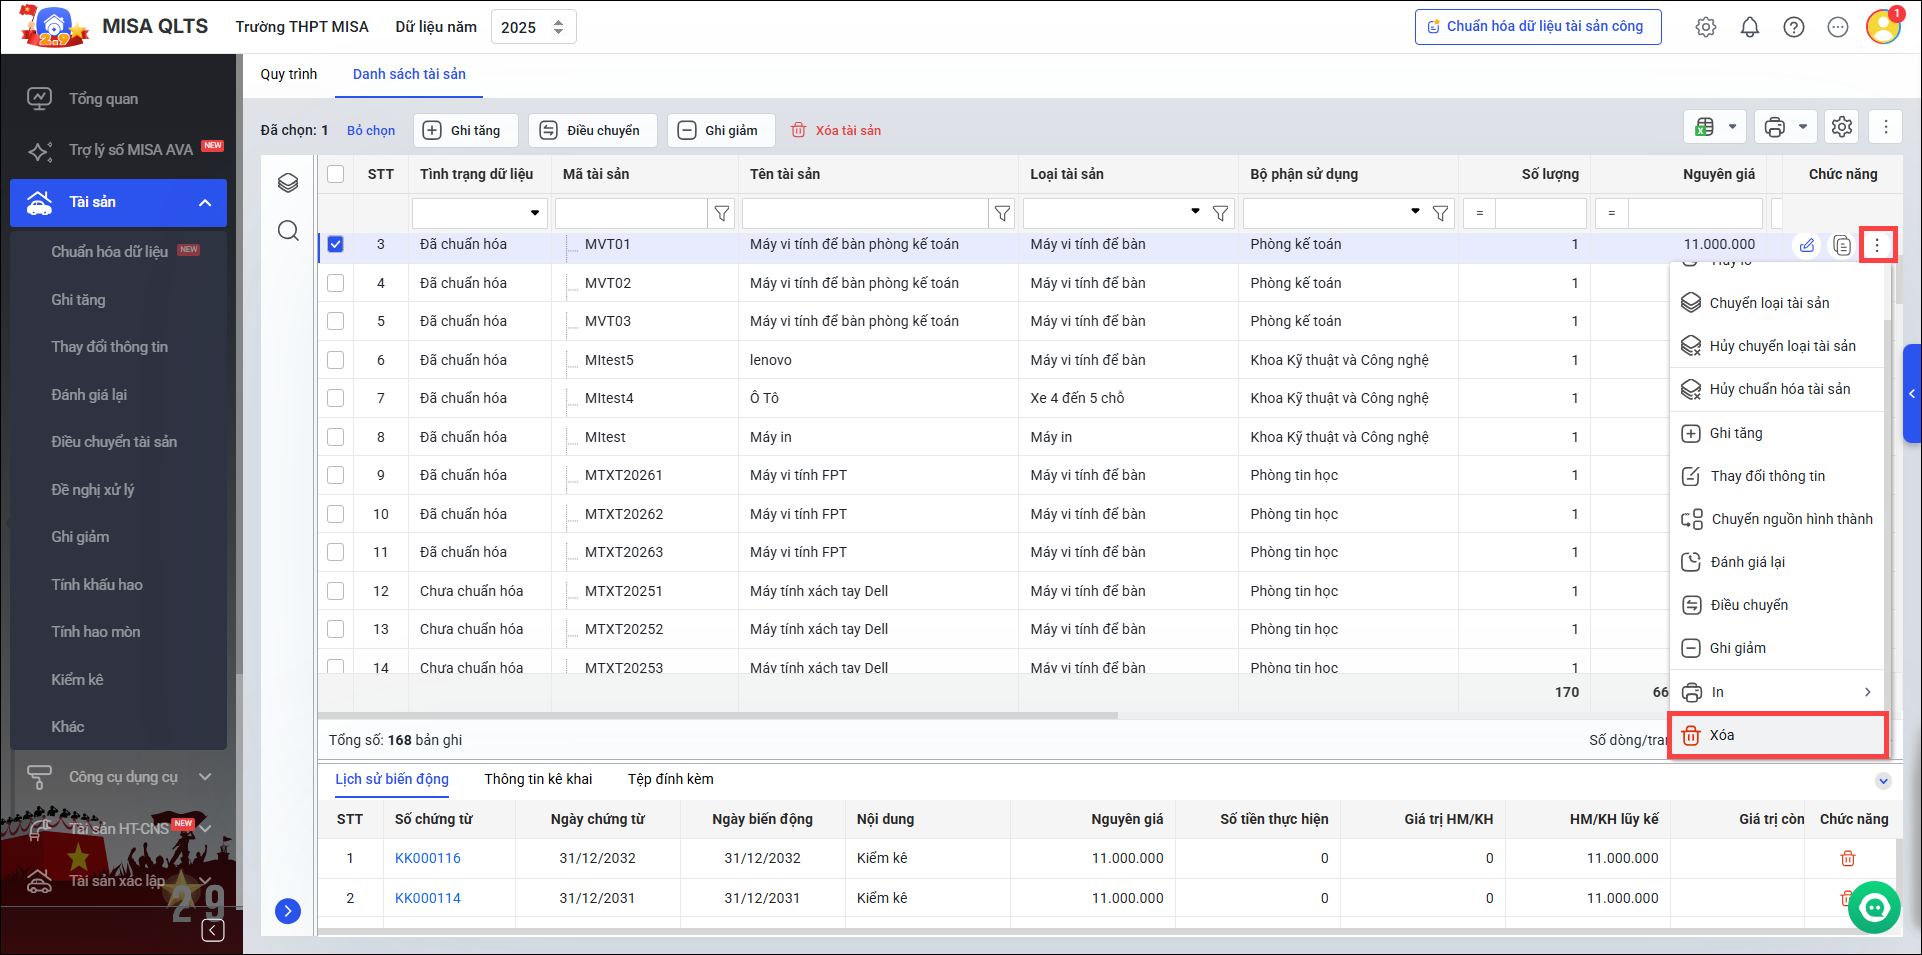Tick the checkbox for row MVT02
This screenshot has width=1922, height=955.
point(335,283)
